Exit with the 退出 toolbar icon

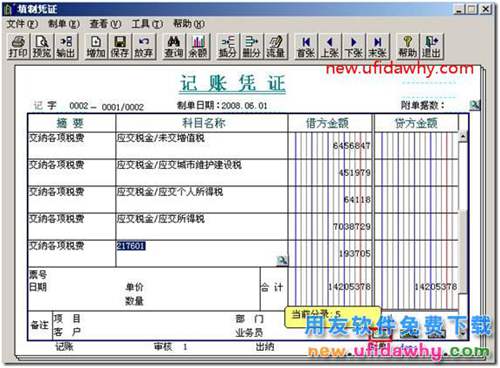pyautogui.click(x=432, y=47)
